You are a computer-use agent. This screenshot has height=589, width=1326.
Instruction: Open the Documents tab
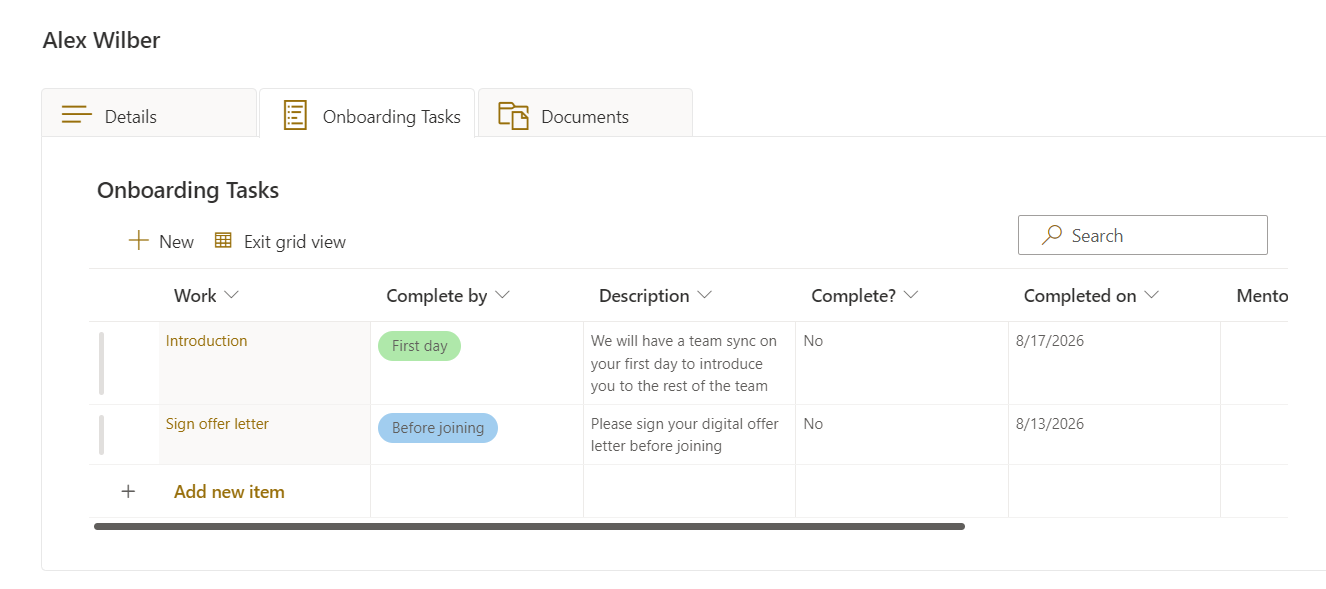(585, 113)
